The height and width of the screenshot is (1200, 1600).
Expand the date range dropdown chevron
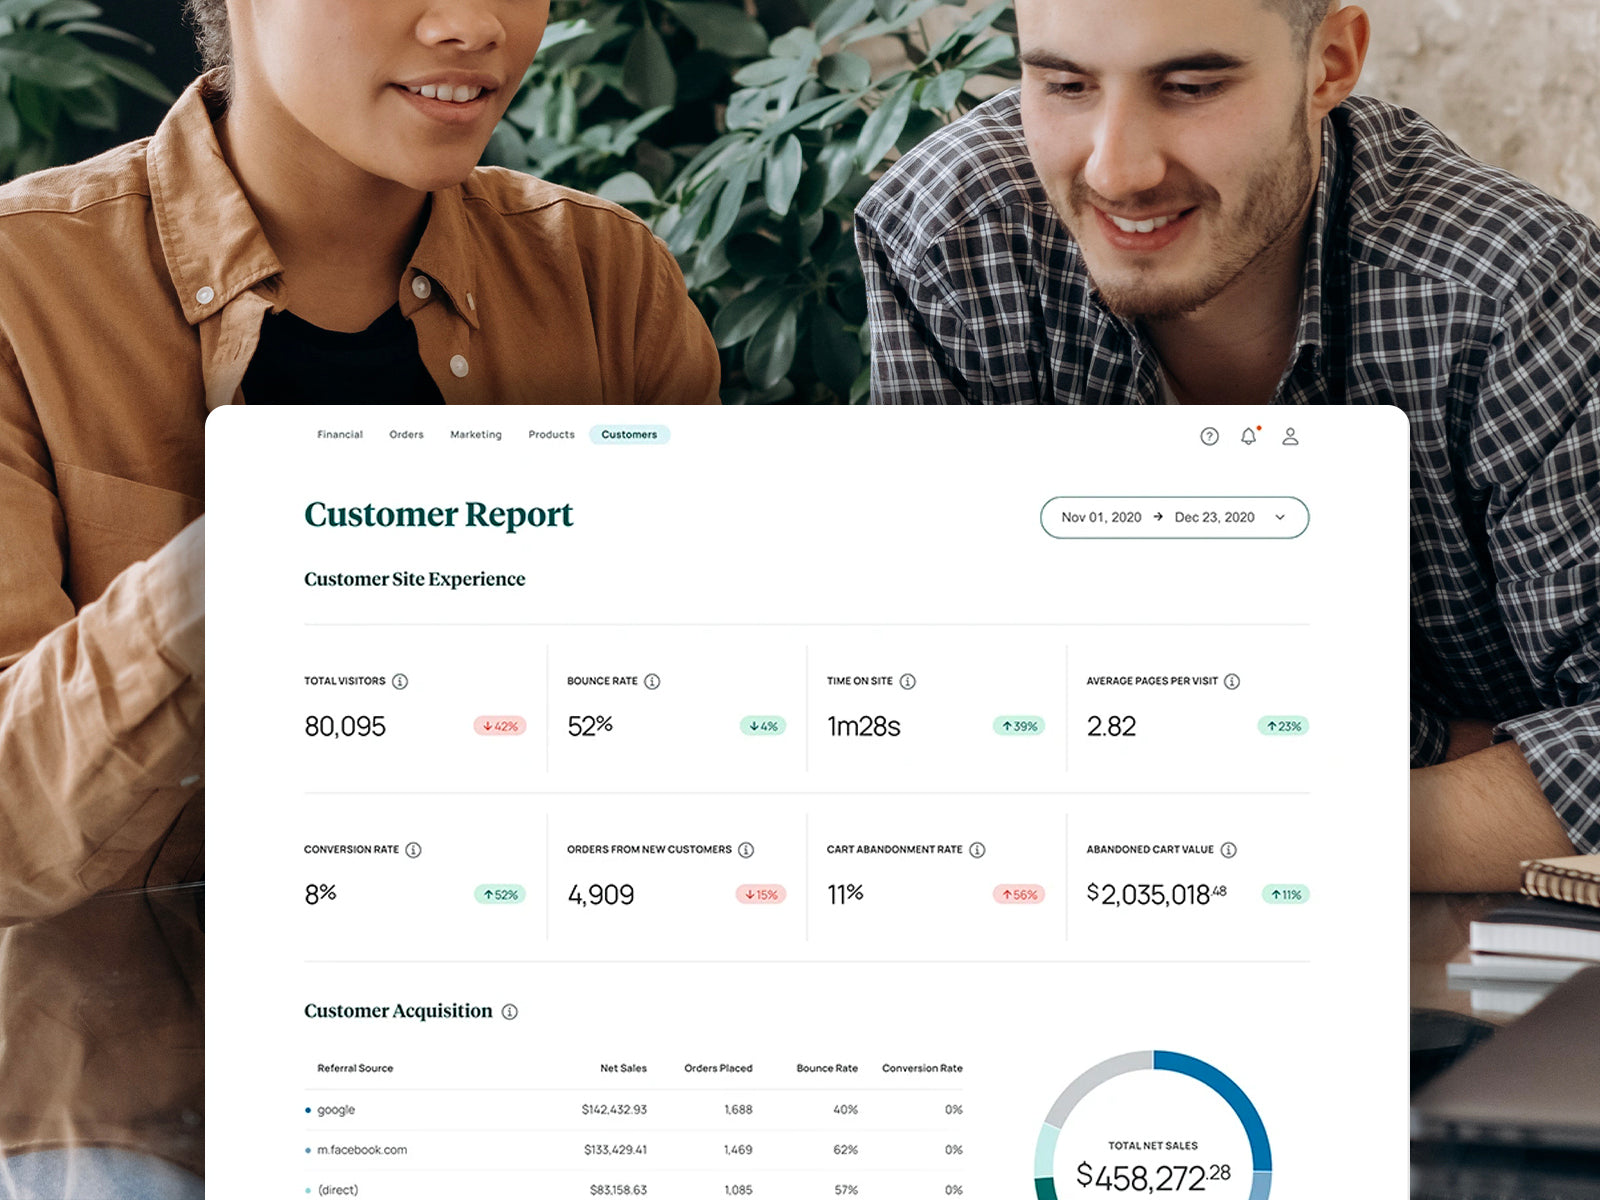1280,517
